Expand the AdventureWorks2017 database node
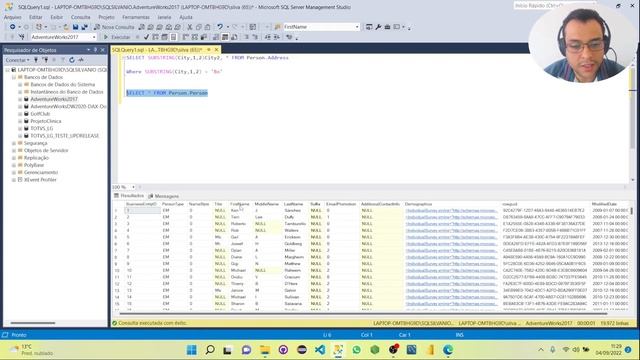 pos(20,99)
